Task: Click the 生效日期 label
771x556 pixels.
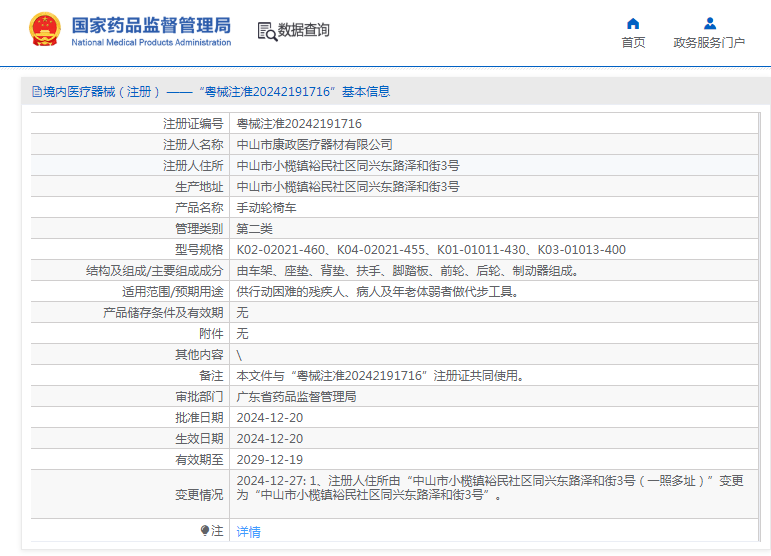Action: 199,439
